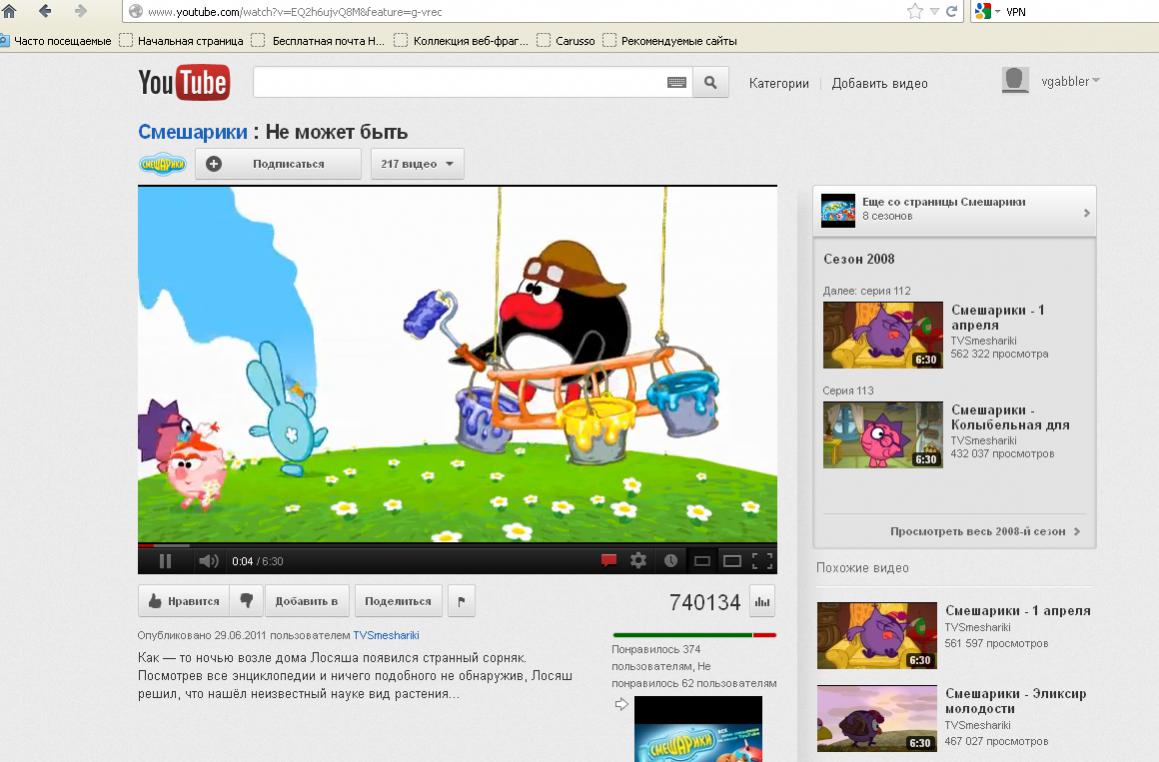Open серия 112 thumbnail in Сезон 2008
This screenshot has height=762, width=1159.
click(883, 335)
